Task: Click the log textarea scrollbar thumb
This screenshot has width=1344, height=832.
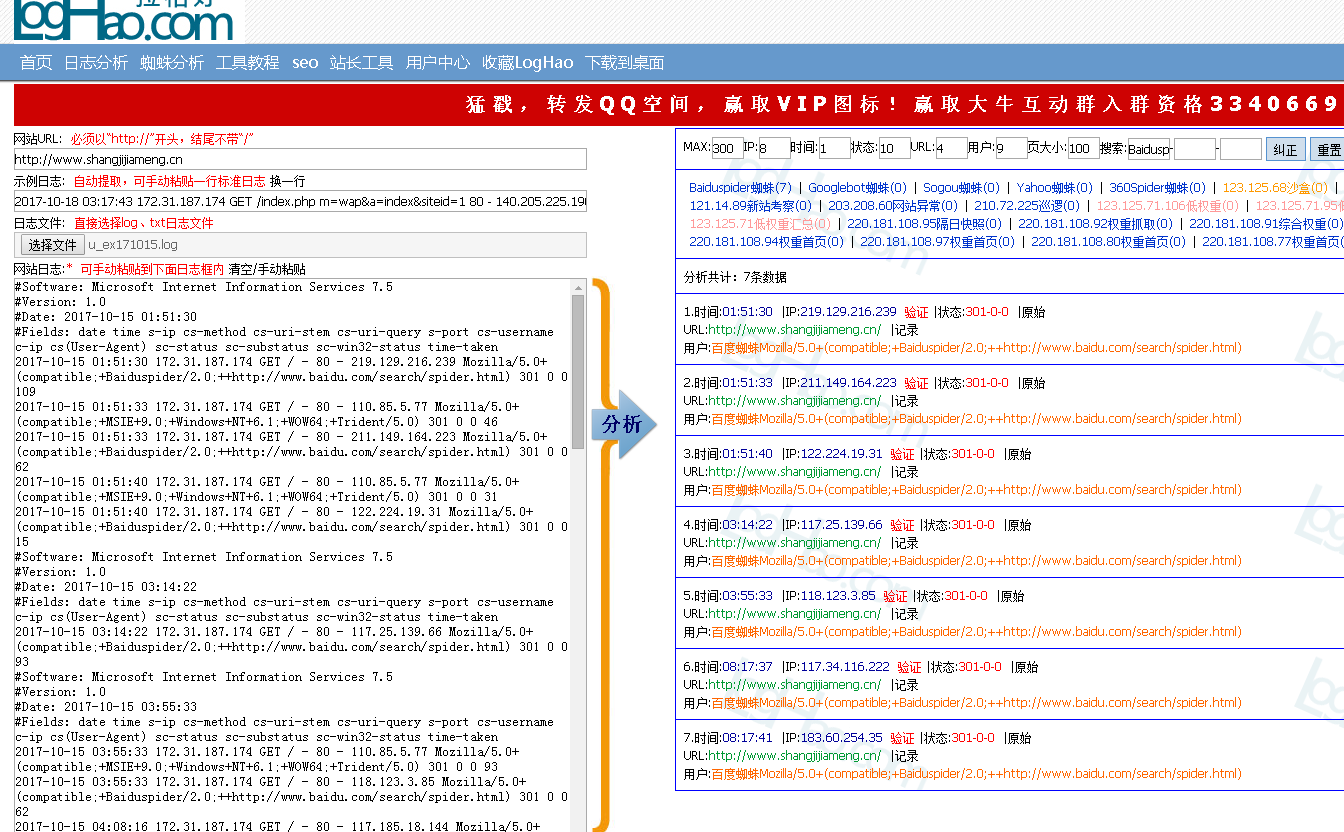Action: (578, 372)
